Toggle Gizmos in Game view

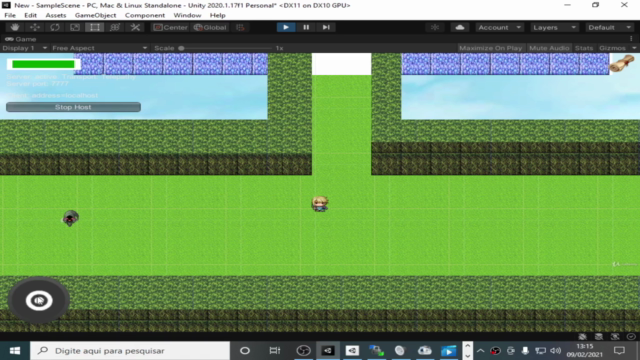point(612,48)
